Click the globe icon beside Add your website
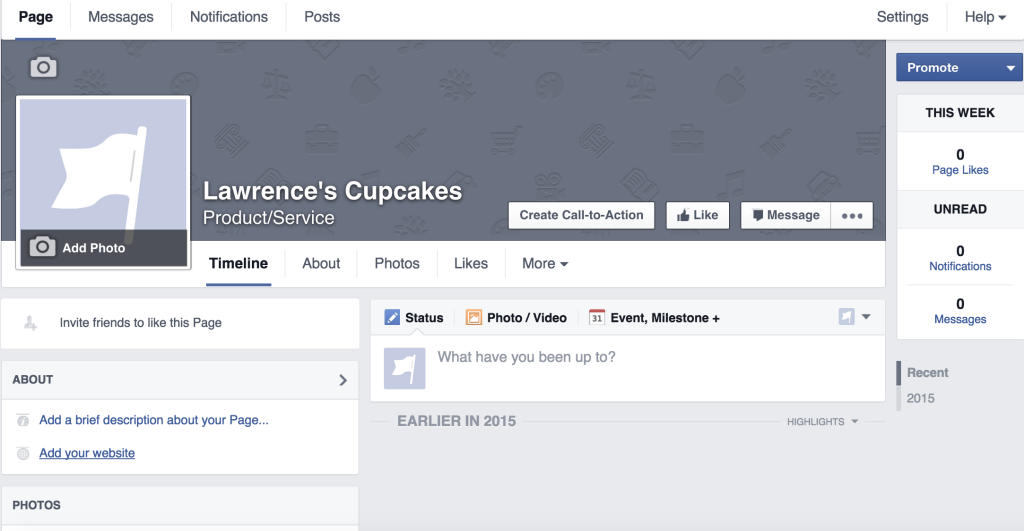1024x531 pixels. pos(23,453)
